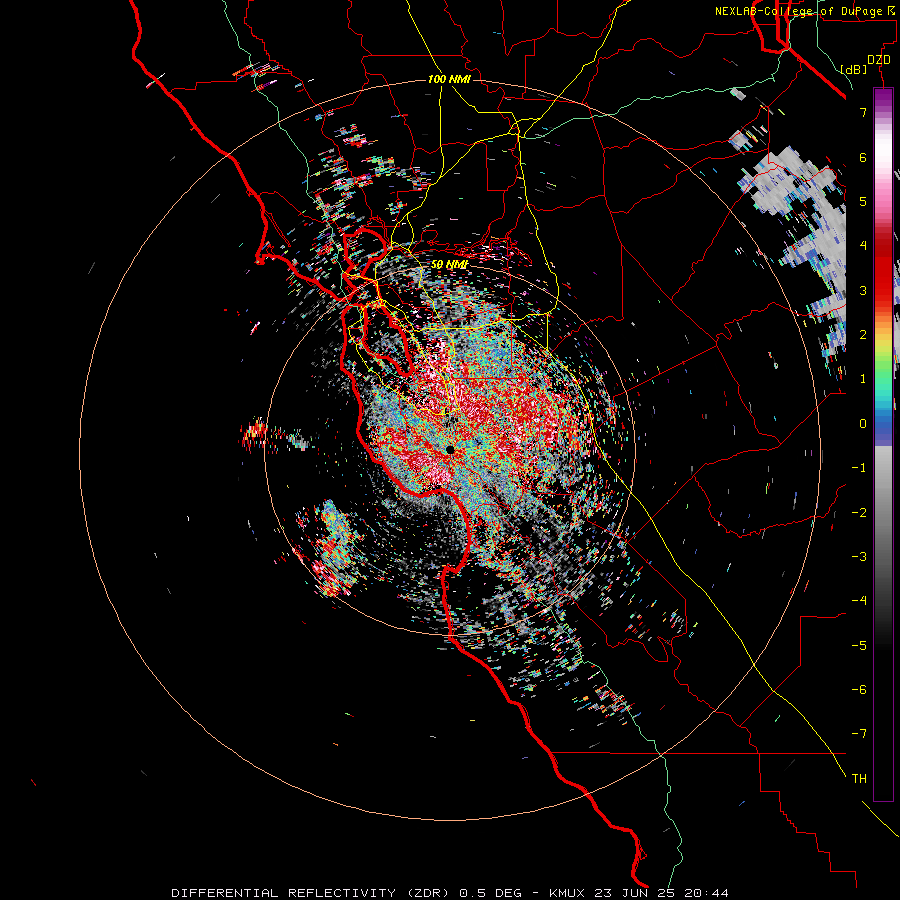
Task: Click the "TH" threshold label on the scale
Action: coord(859,779)
